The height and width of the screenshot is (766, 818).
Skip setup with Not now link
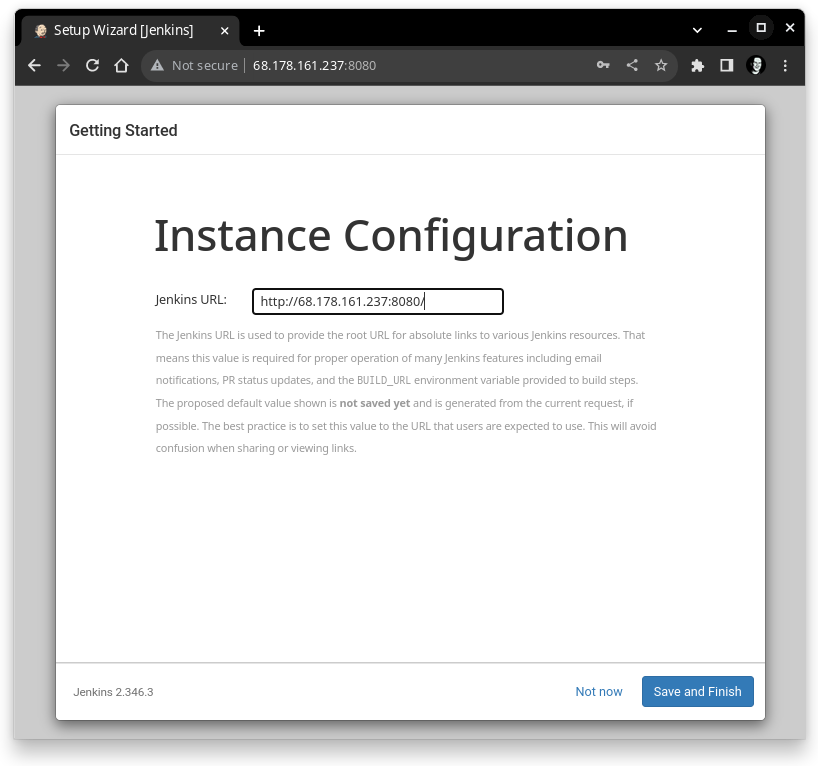599,691
